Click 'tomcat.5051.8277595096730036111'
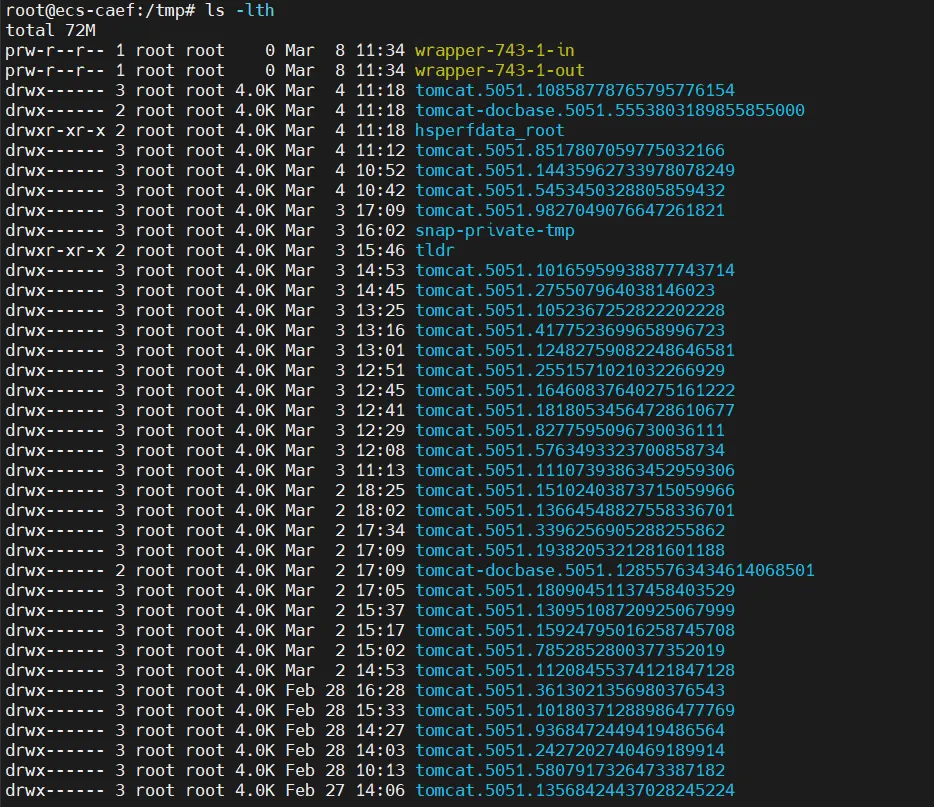The height and width of the screenshot is (807, 934). (570, 431)
